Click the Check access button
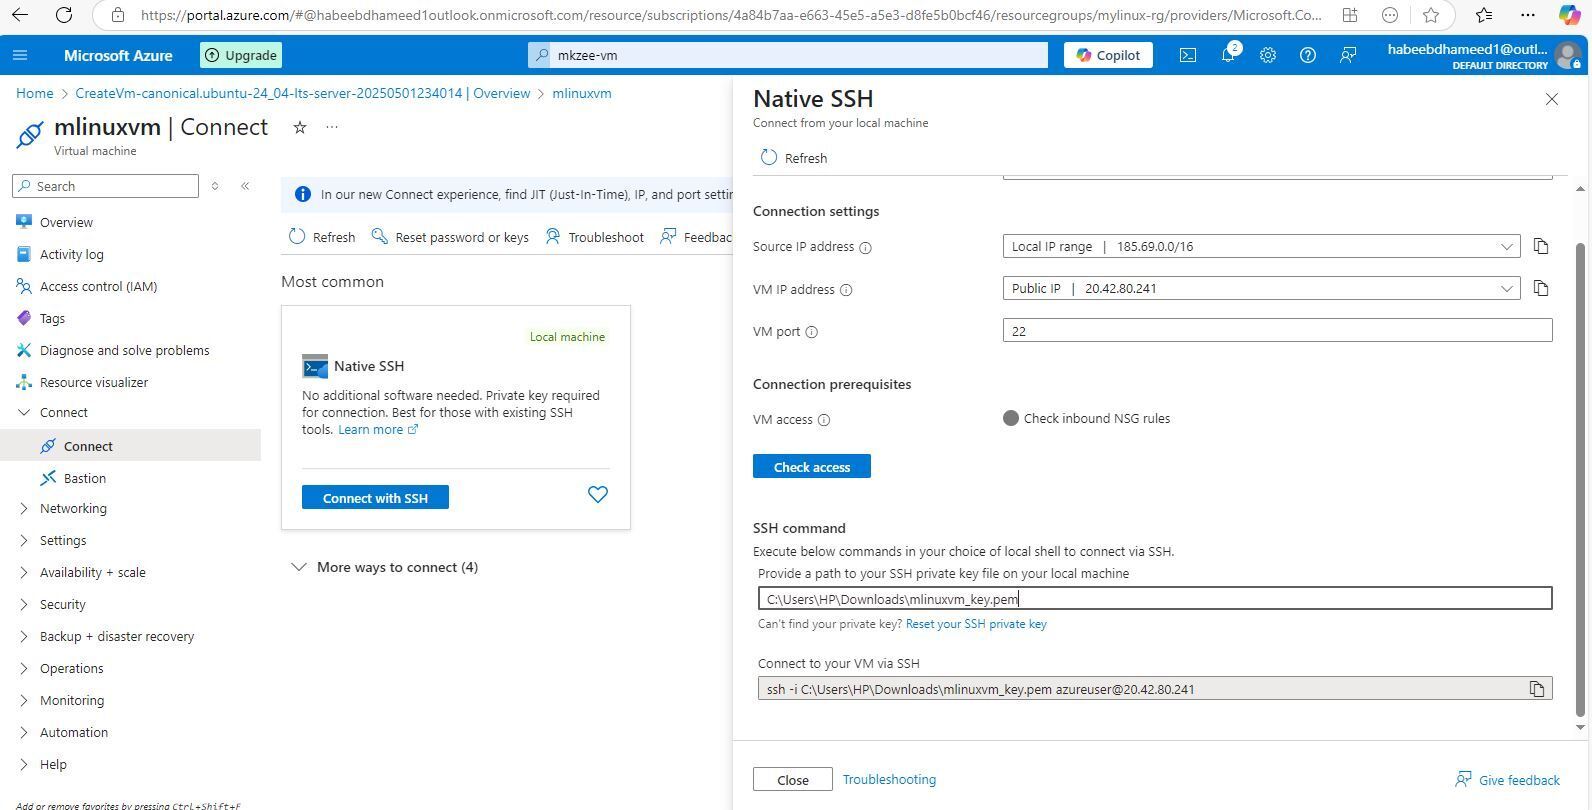1592x810 pixels. 812,467
